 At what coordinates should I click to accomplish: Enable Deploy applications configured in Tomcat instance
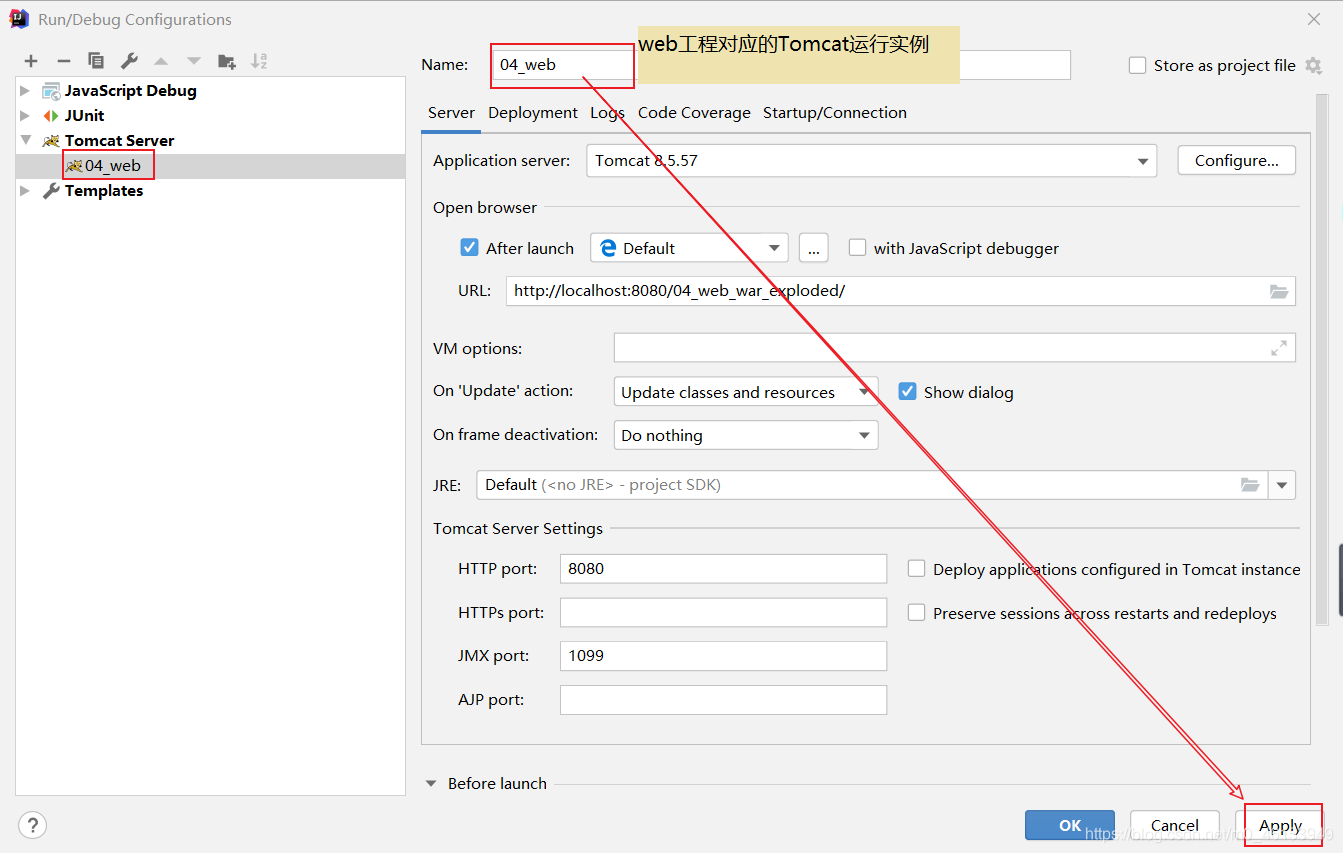click(x=916, y=568)
